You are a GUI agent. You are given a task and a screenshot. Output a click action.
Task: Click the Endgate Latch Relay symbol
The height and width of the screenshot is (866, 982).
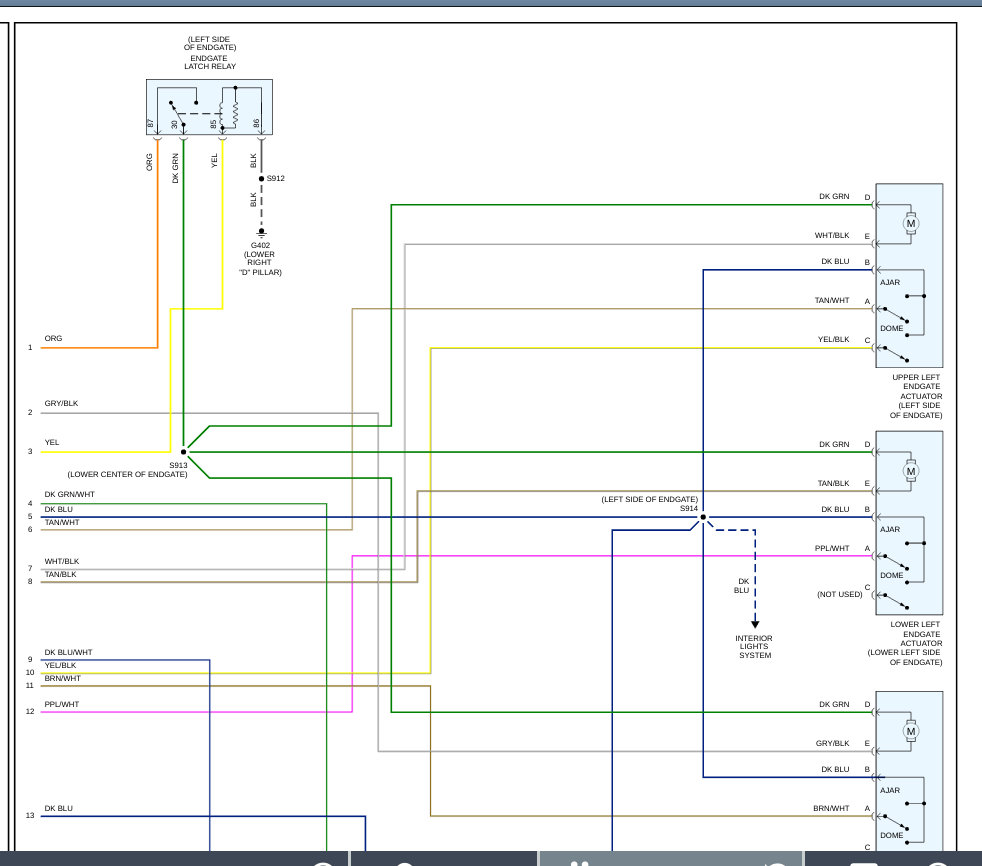(208, 107)
